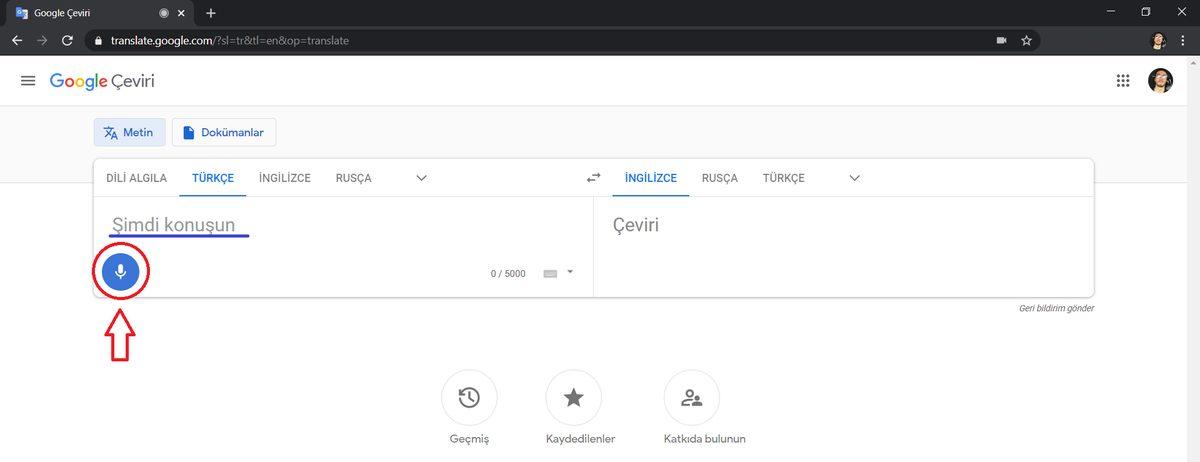Open the Katkıda bulunun contribute icon
The width and height of the screenshot is (1200, 462).
(692, 397)
